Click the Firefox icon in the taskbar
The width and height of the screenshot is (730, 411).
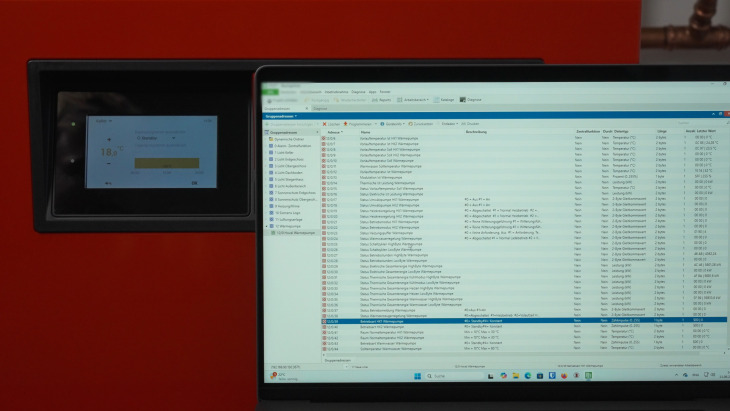563,377
